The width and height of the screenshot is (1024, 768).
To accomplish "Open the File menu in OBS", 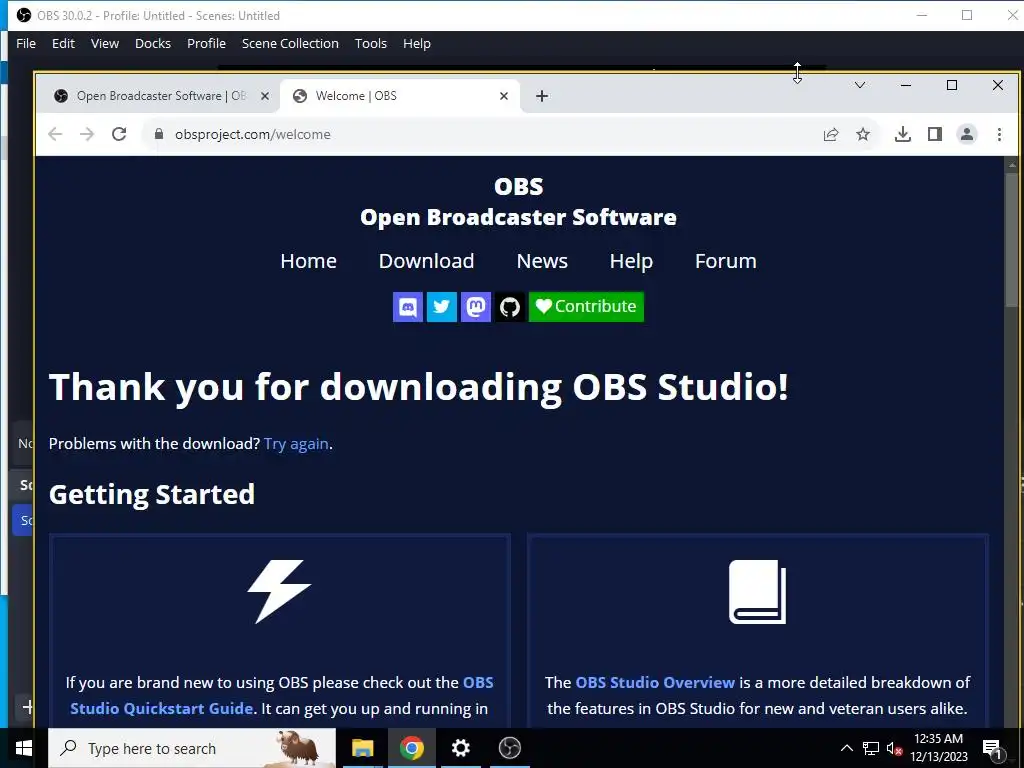I will point(26,44).
